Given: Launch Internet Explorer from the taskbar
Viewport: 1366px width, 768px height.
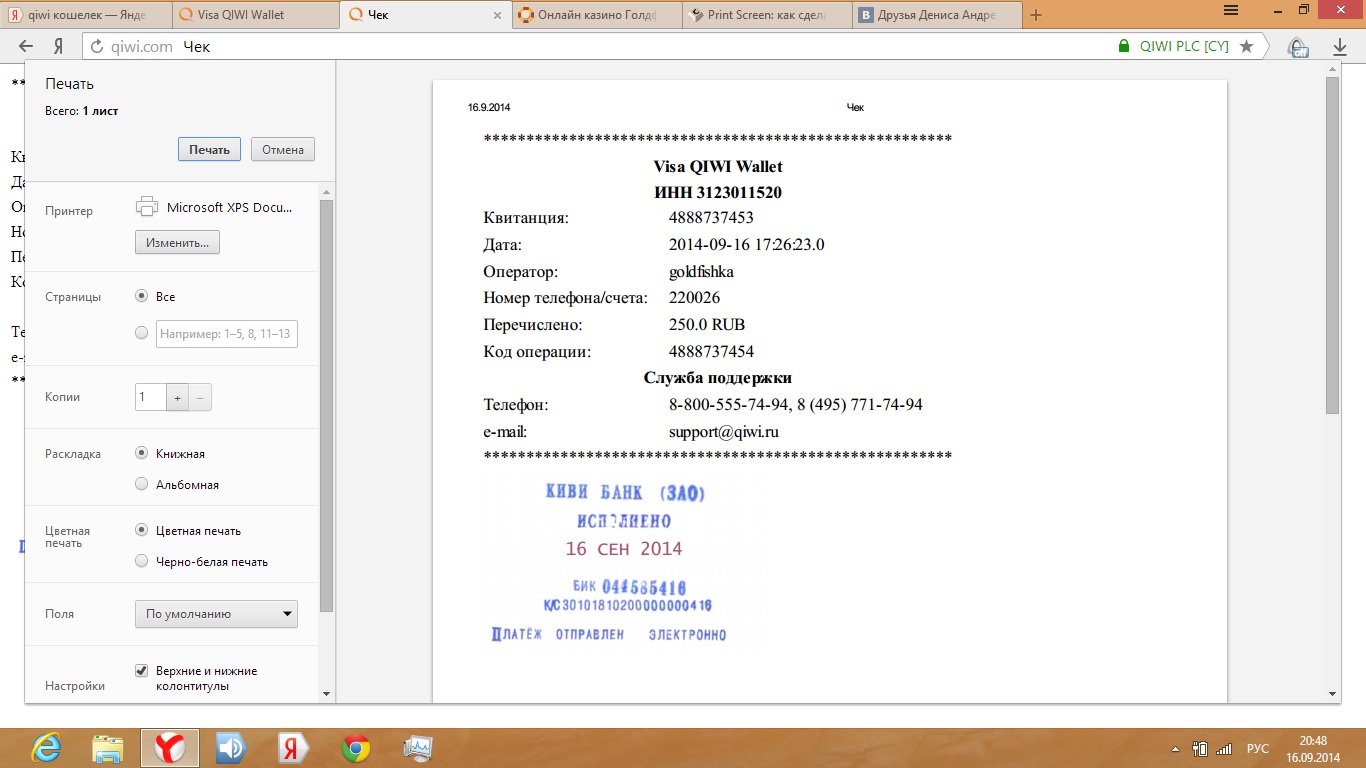Looking at the screenshot, I should click(x=46, y=747).
